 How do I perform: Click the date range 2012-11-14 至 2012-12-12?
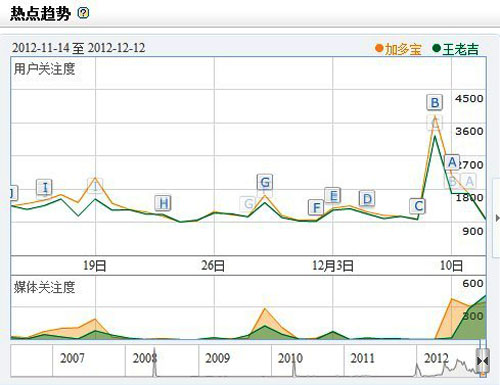point(78,48)
